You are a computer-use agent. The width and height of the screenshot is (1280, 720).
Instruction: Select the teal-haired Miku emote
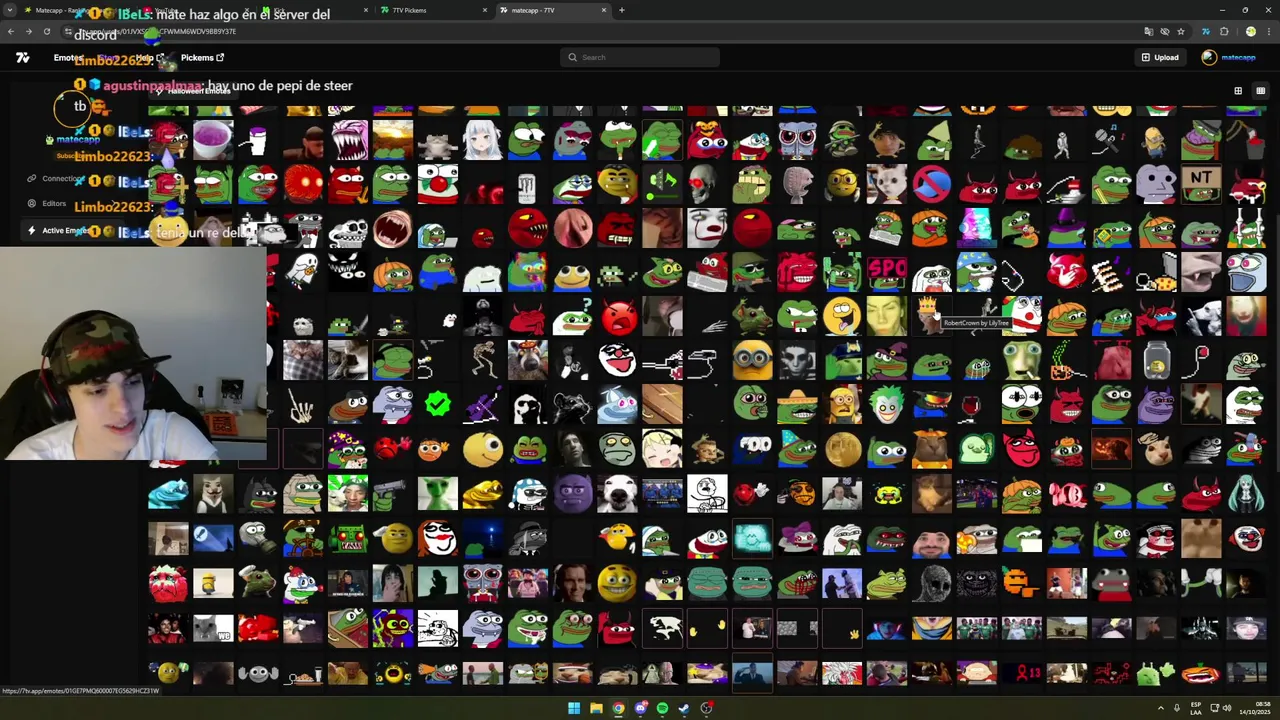[x=1246, y=493]
